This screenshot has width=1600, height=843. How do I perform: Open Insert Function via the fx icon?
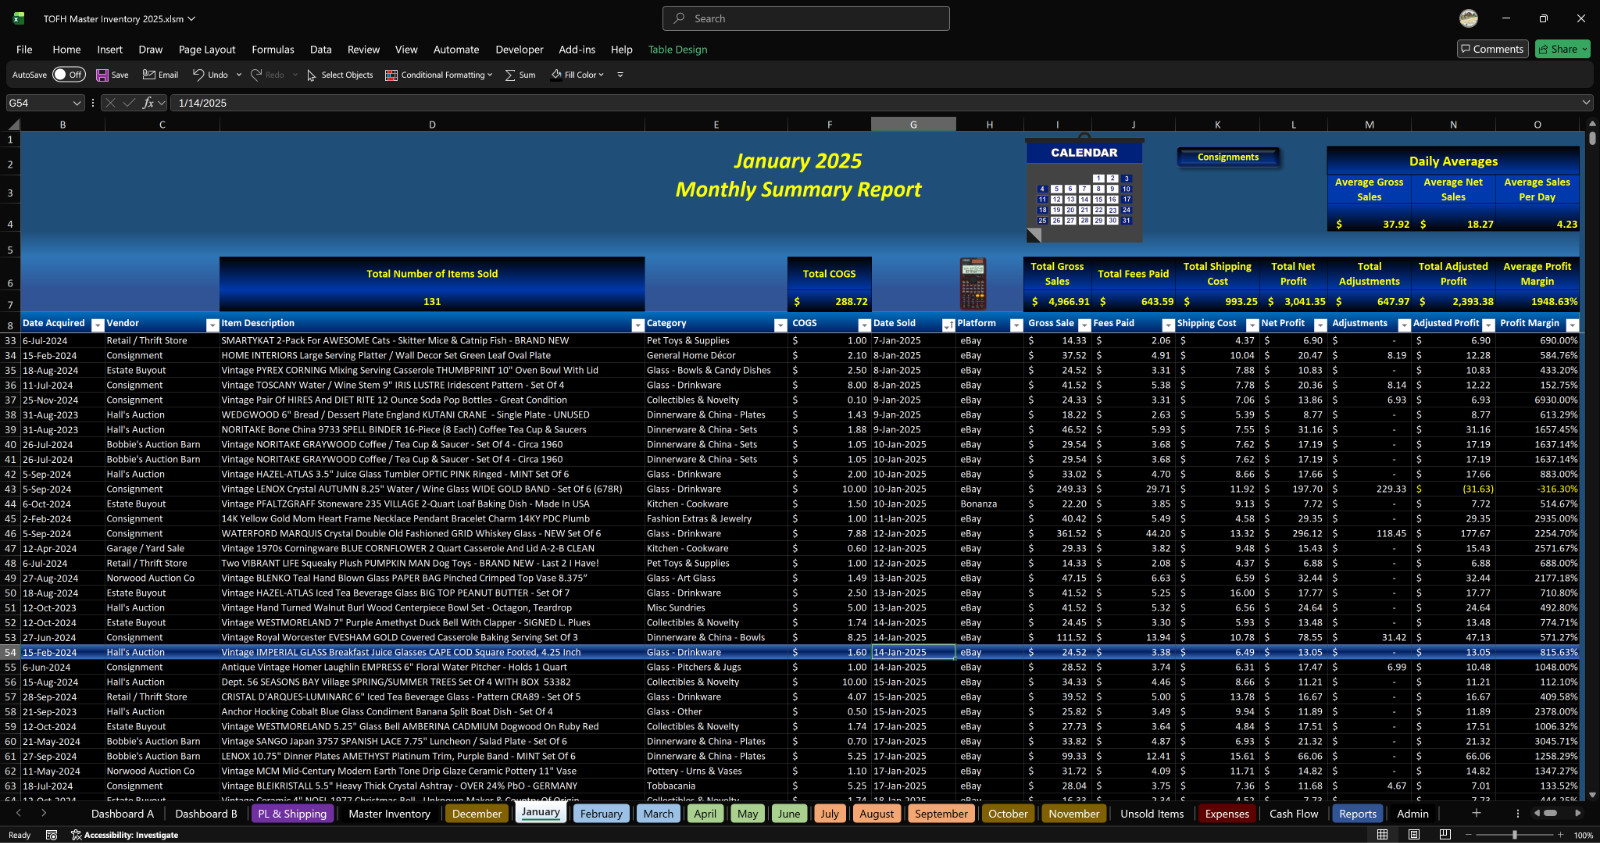[148, 103]
